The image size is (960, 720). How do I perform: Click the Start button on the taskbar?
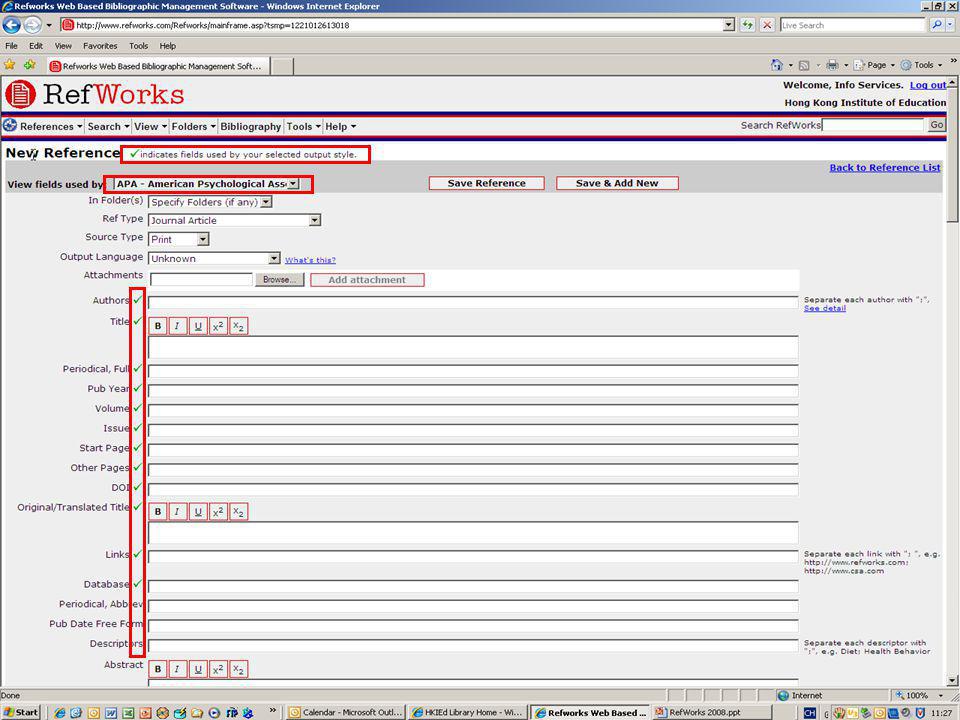coord(21,712)
